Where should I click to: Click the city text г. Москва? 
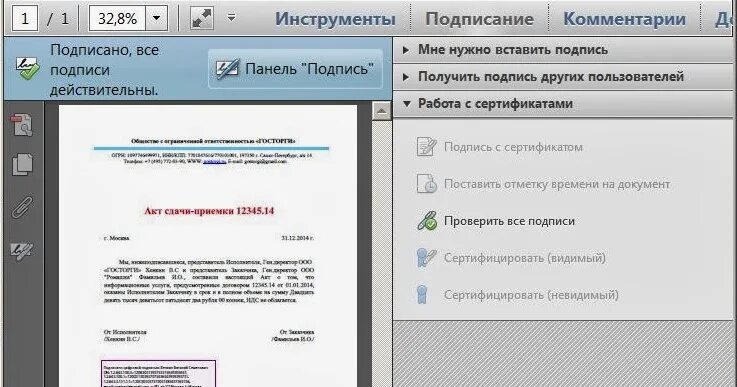[117, 238]
